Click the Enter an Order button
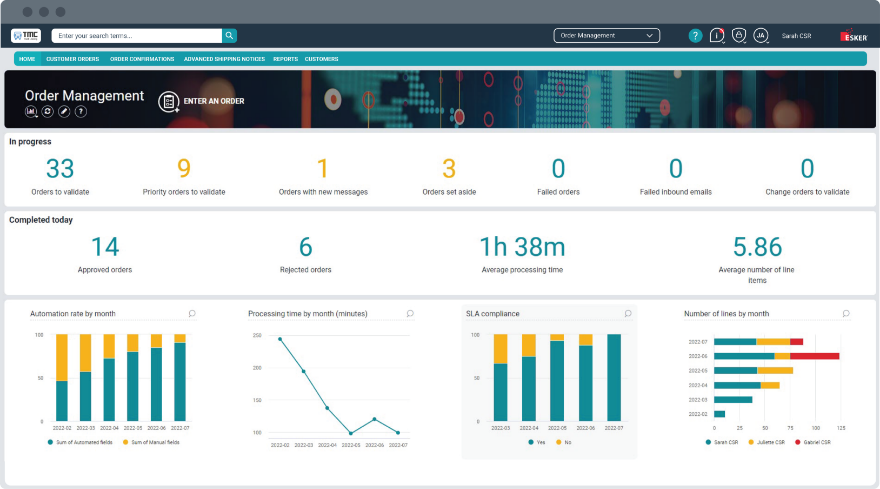Viewport: 880px width, 489px height. [201, 101]
